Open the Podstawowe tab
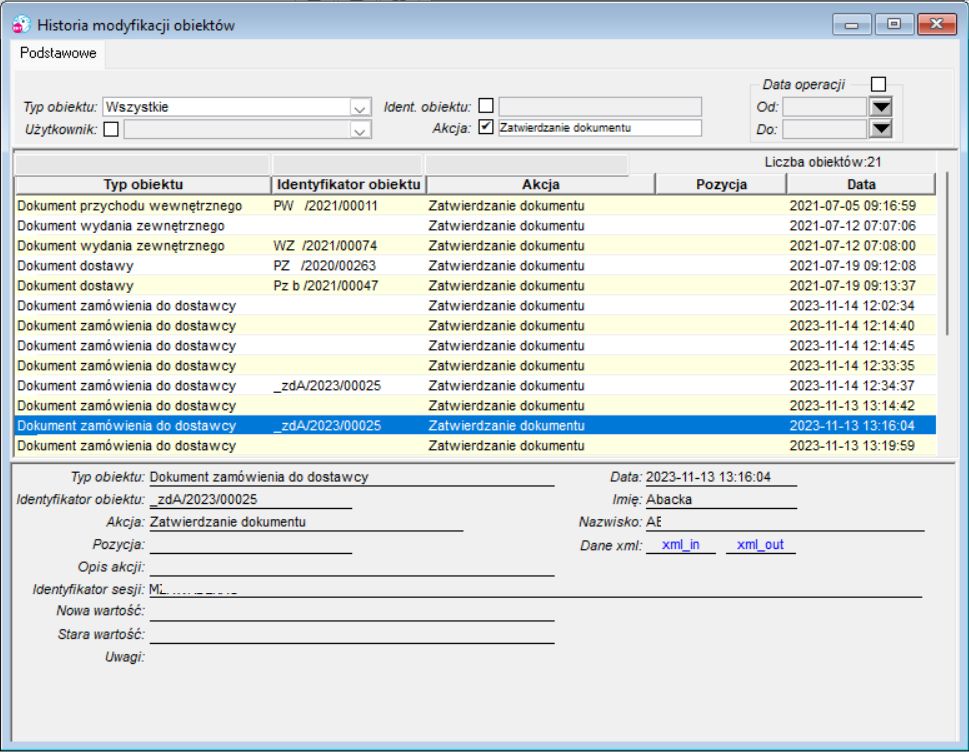 tap(58, 53)
